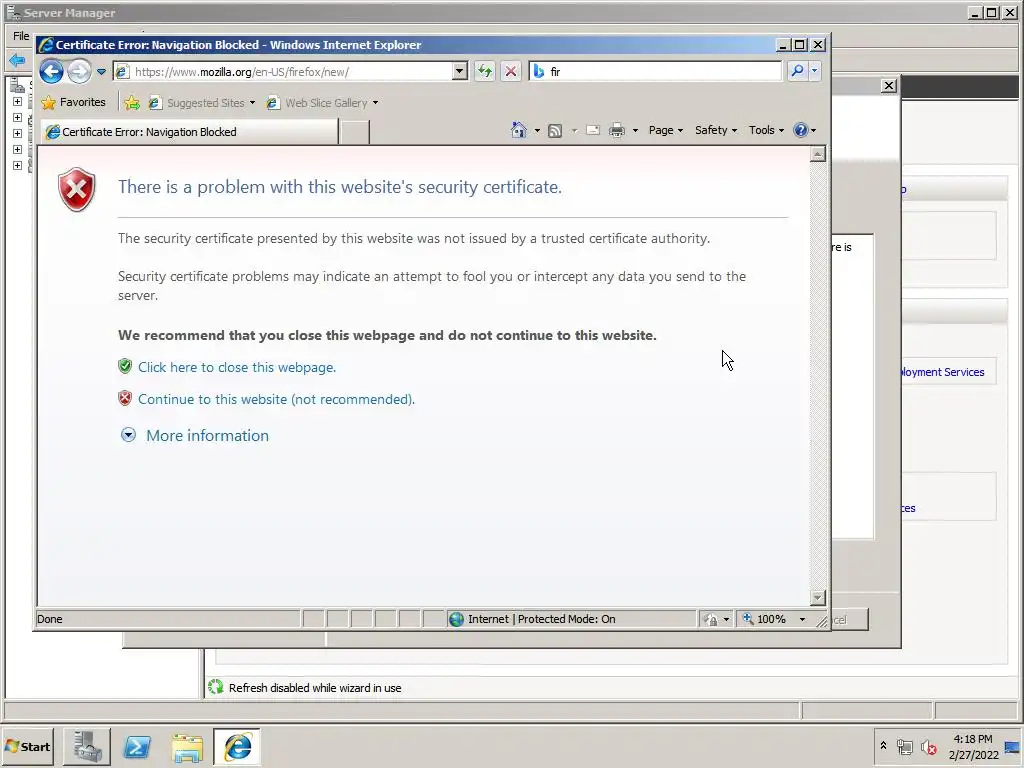Screen dimensions: 1024x768
Task: Click the Read Mail envelope icon
Action: click(x=593, y=130)
